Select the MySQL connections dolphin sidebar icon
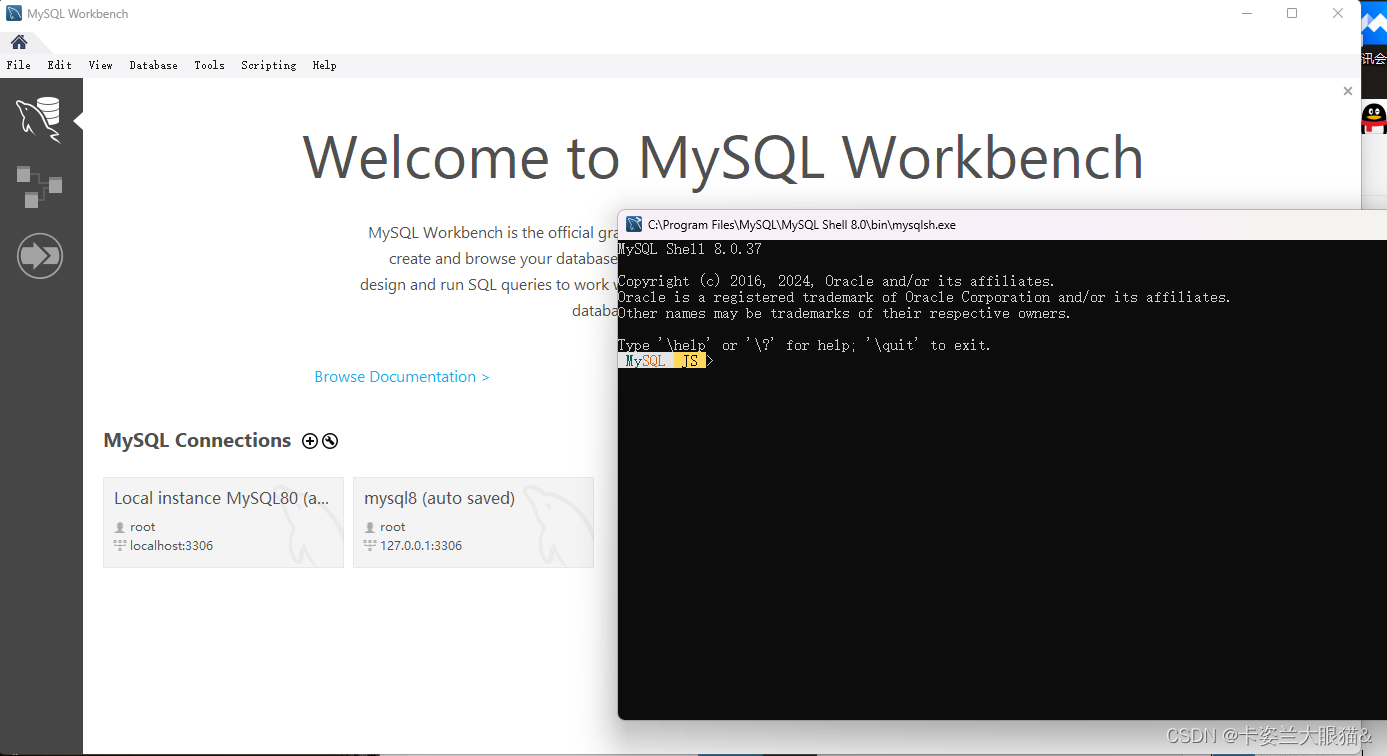Screen dimensions: 1387x756 (x=39, y=120)
